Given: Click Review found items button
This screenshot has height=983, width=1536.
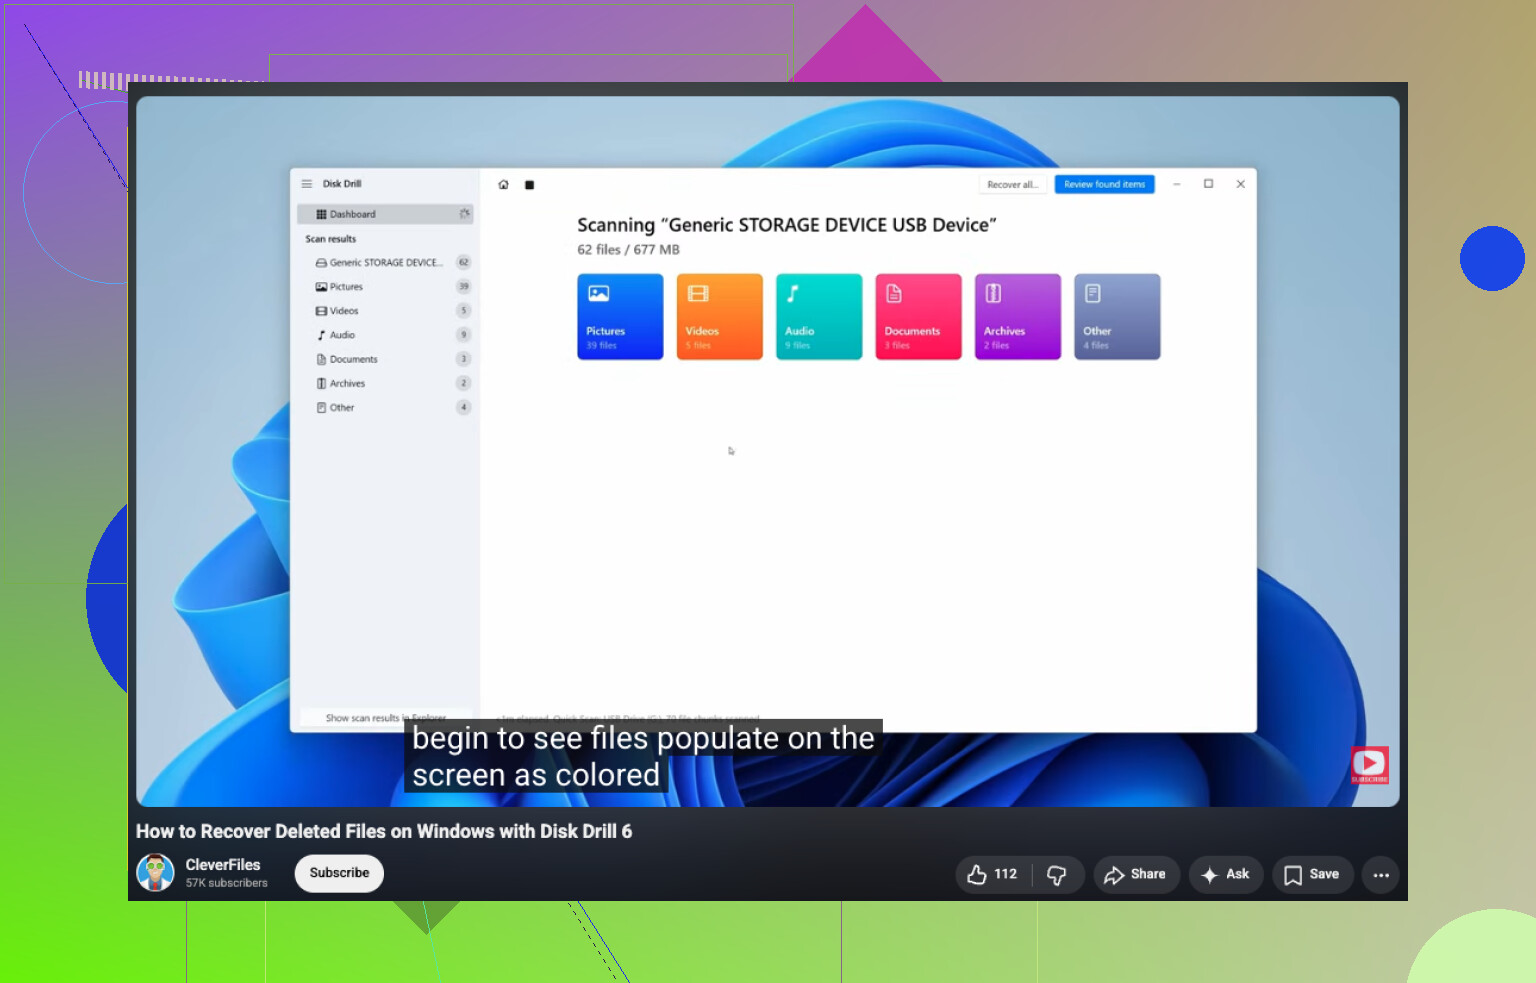Looking at the screenshot, I should pyautogui.click(x=1104, y=185).
